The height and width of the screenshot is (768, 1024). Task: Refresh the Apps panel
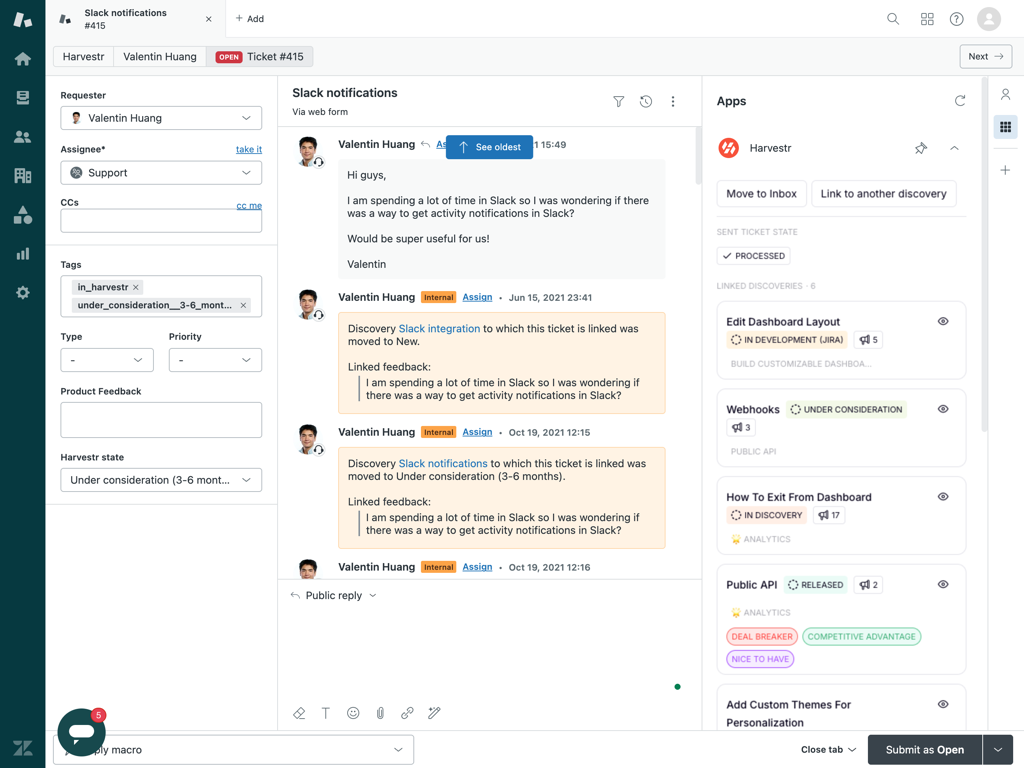pos(960,101)
